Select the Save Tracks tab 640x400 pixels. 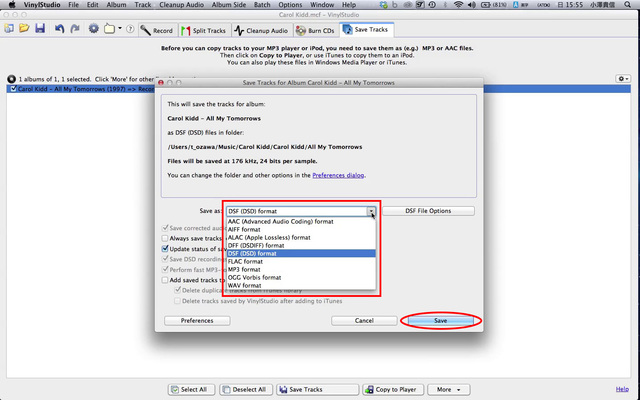point(366,29)
